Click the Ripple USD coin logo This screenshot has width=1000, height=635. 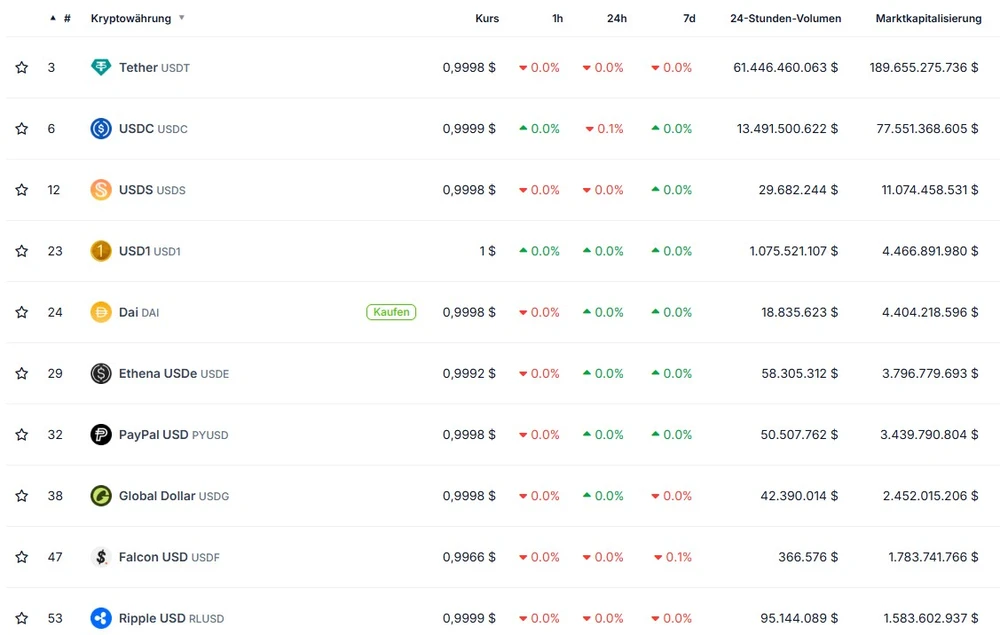[x=100, y=618]
